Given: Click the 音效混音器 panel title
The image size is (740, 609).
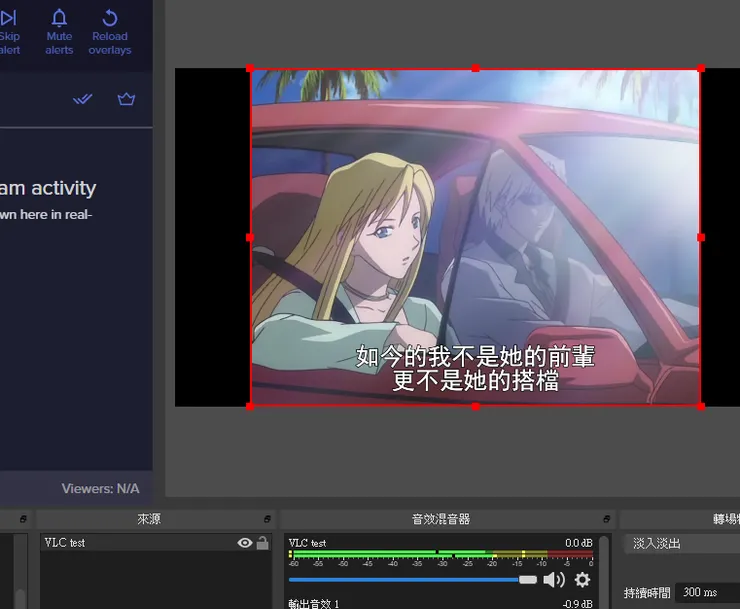Looking at the screenshot, I should click(441, 519).
